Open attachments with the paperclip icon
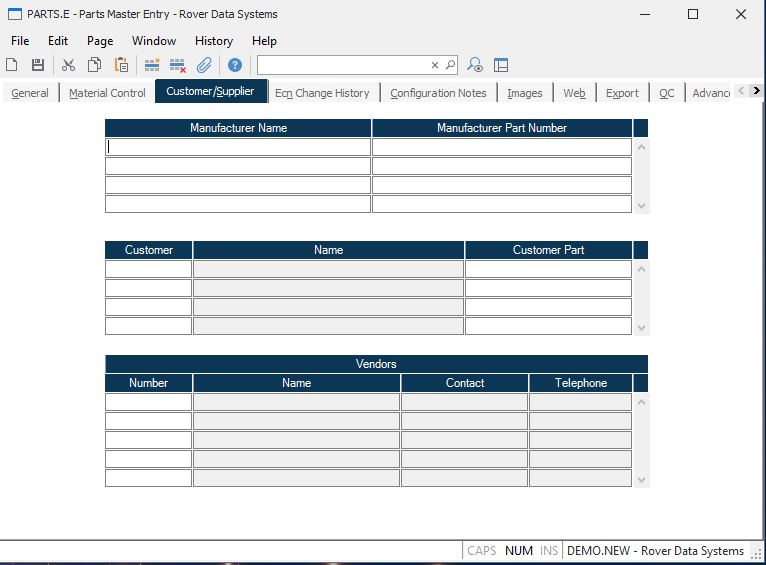 [x=204, y=65]
